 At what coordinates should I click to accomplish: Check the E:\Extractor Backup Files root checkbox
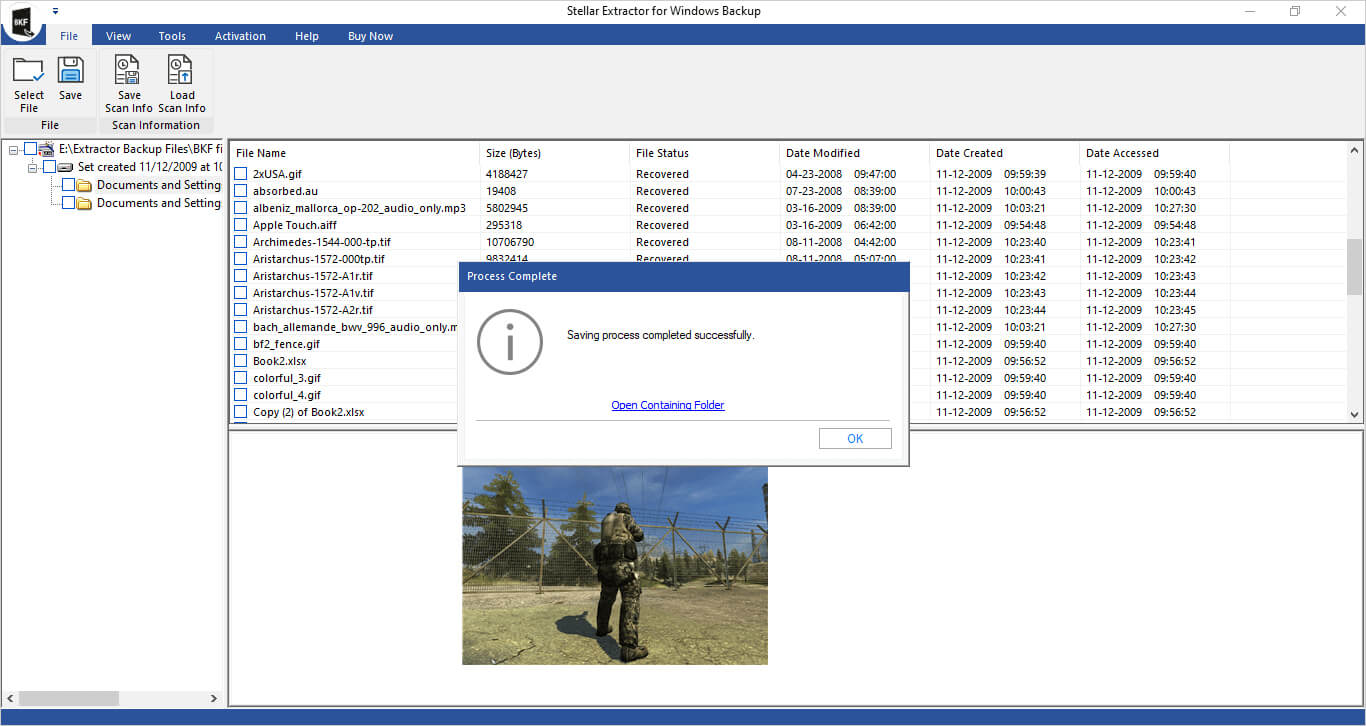[x=31, y=149]
